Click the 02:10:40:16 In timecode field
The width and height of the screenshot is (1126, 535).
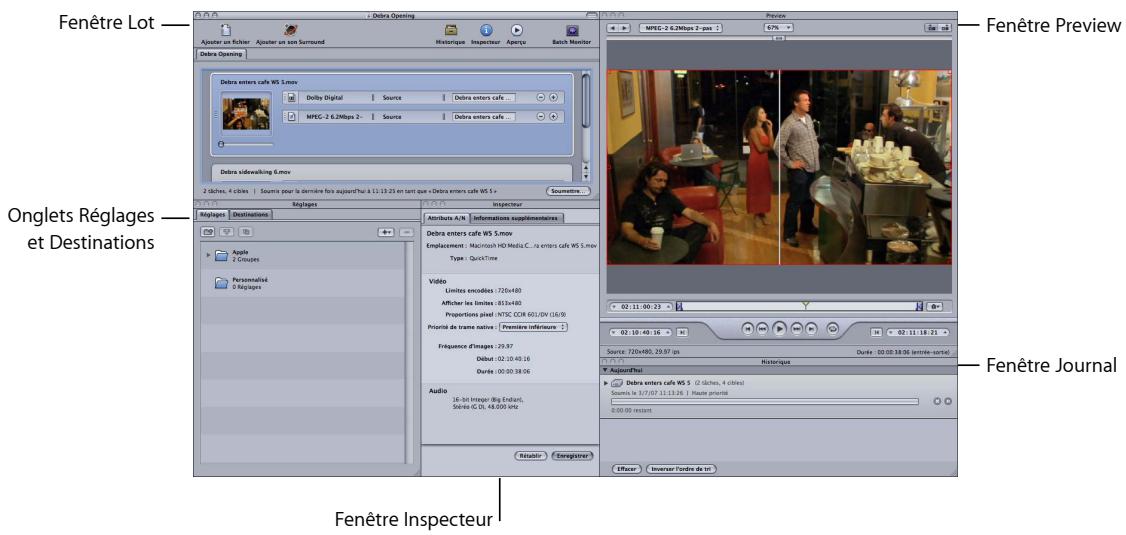click(x=641, y=332)
